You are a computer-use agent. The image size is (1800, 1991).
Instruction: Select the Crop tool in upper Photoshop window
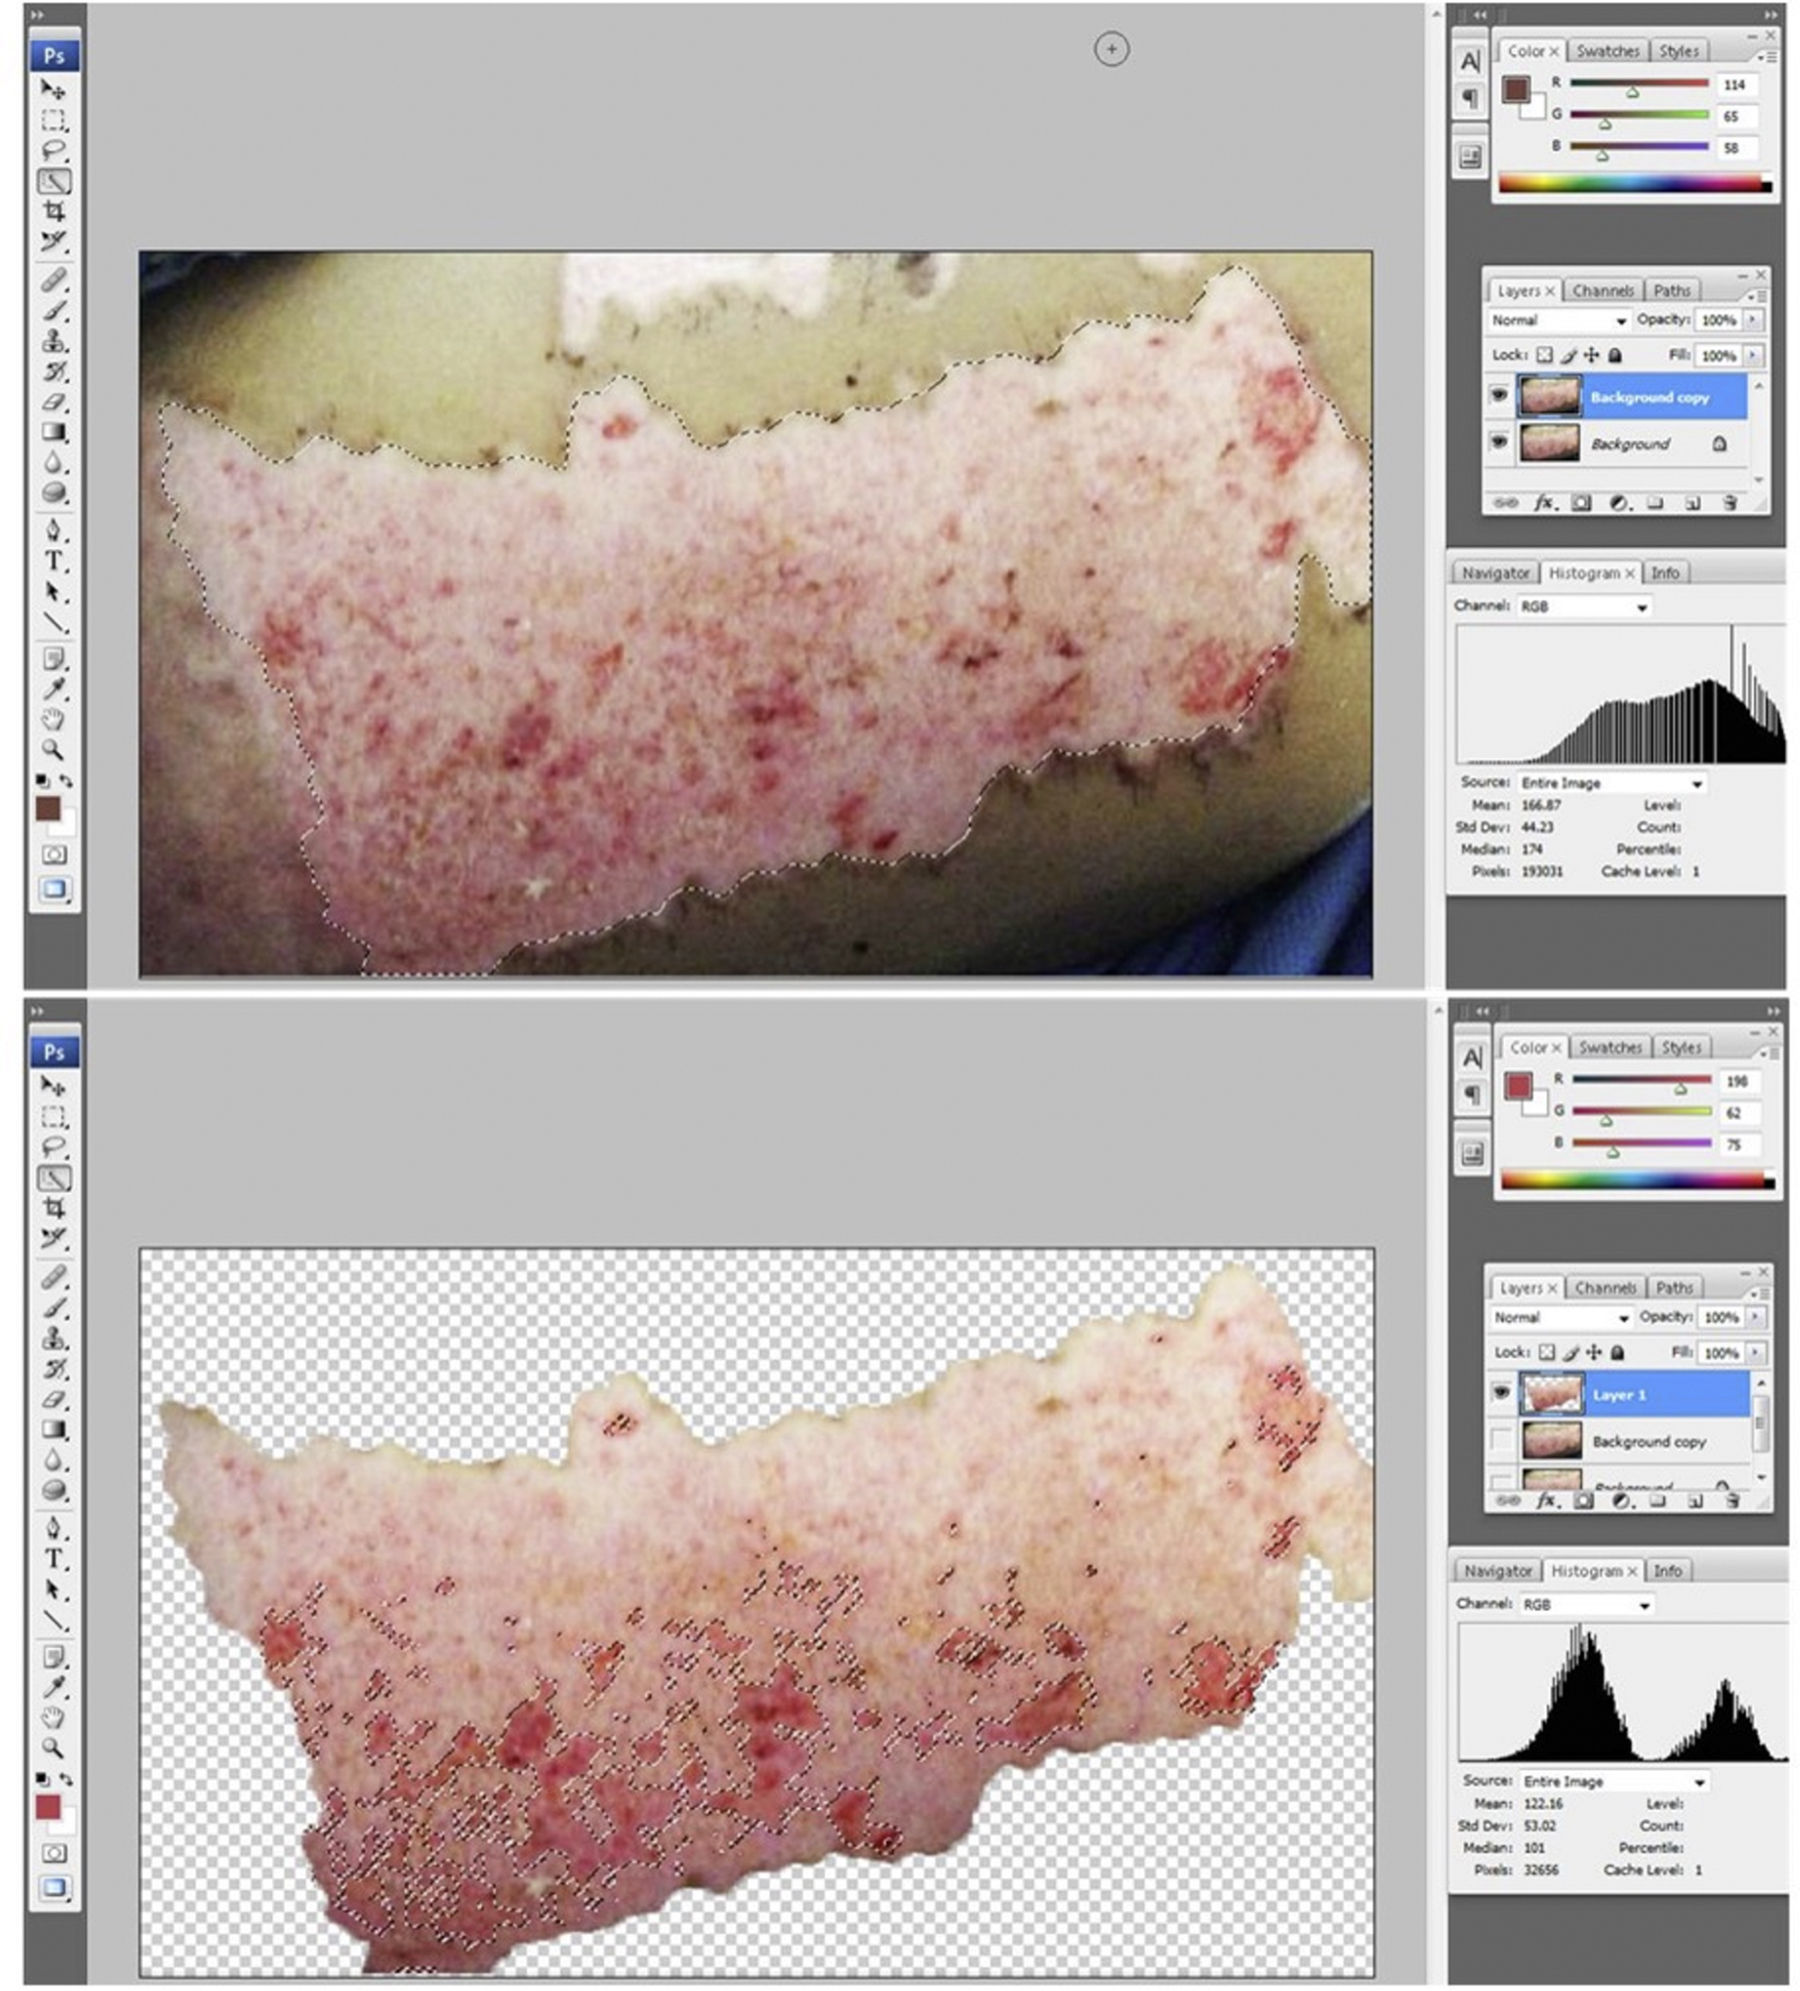click(x=54, y=211)
